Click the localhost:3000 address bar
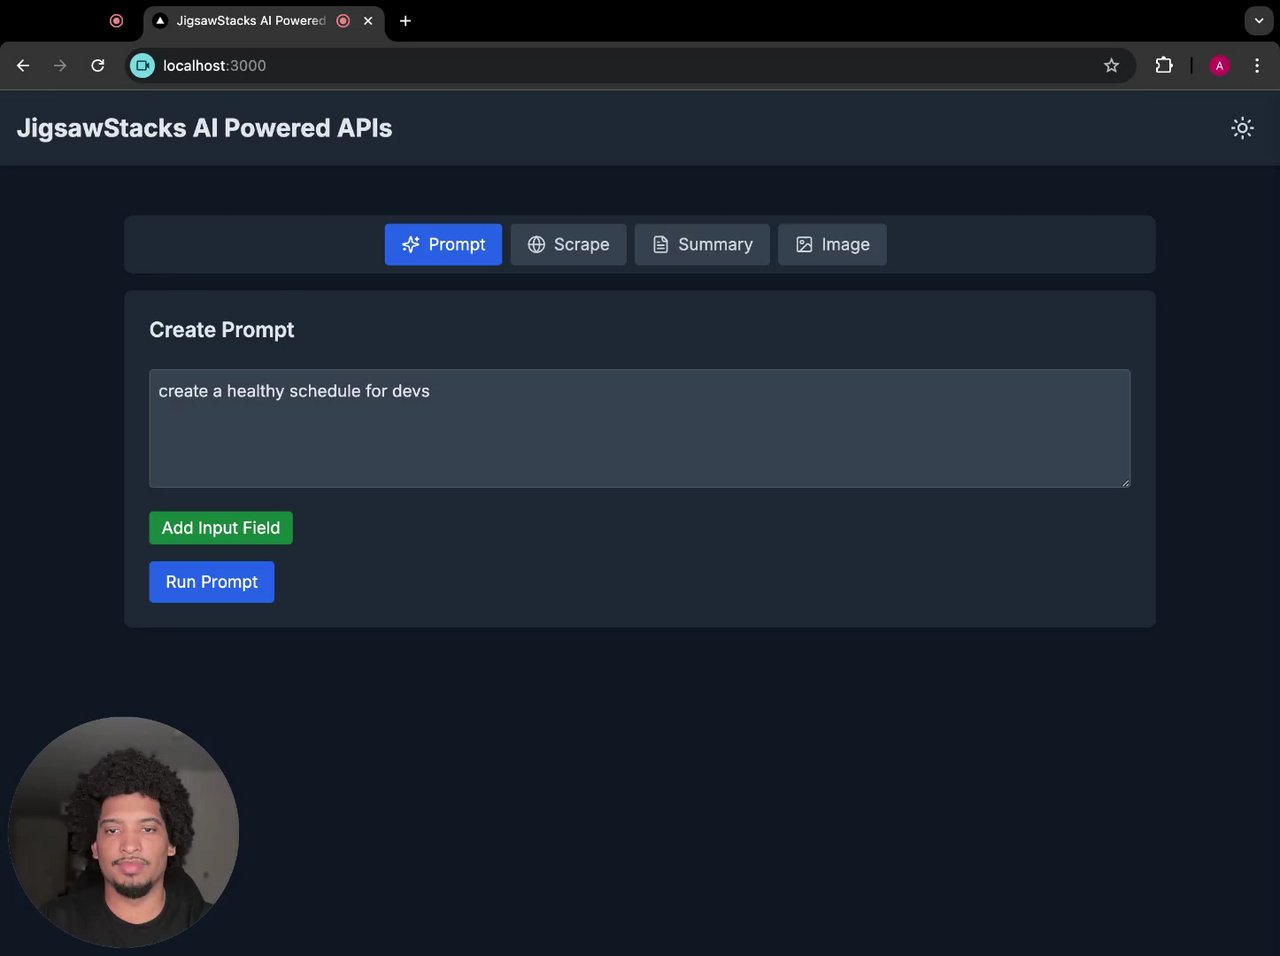This screenshot has height=956, width=1280. (630, 66)
